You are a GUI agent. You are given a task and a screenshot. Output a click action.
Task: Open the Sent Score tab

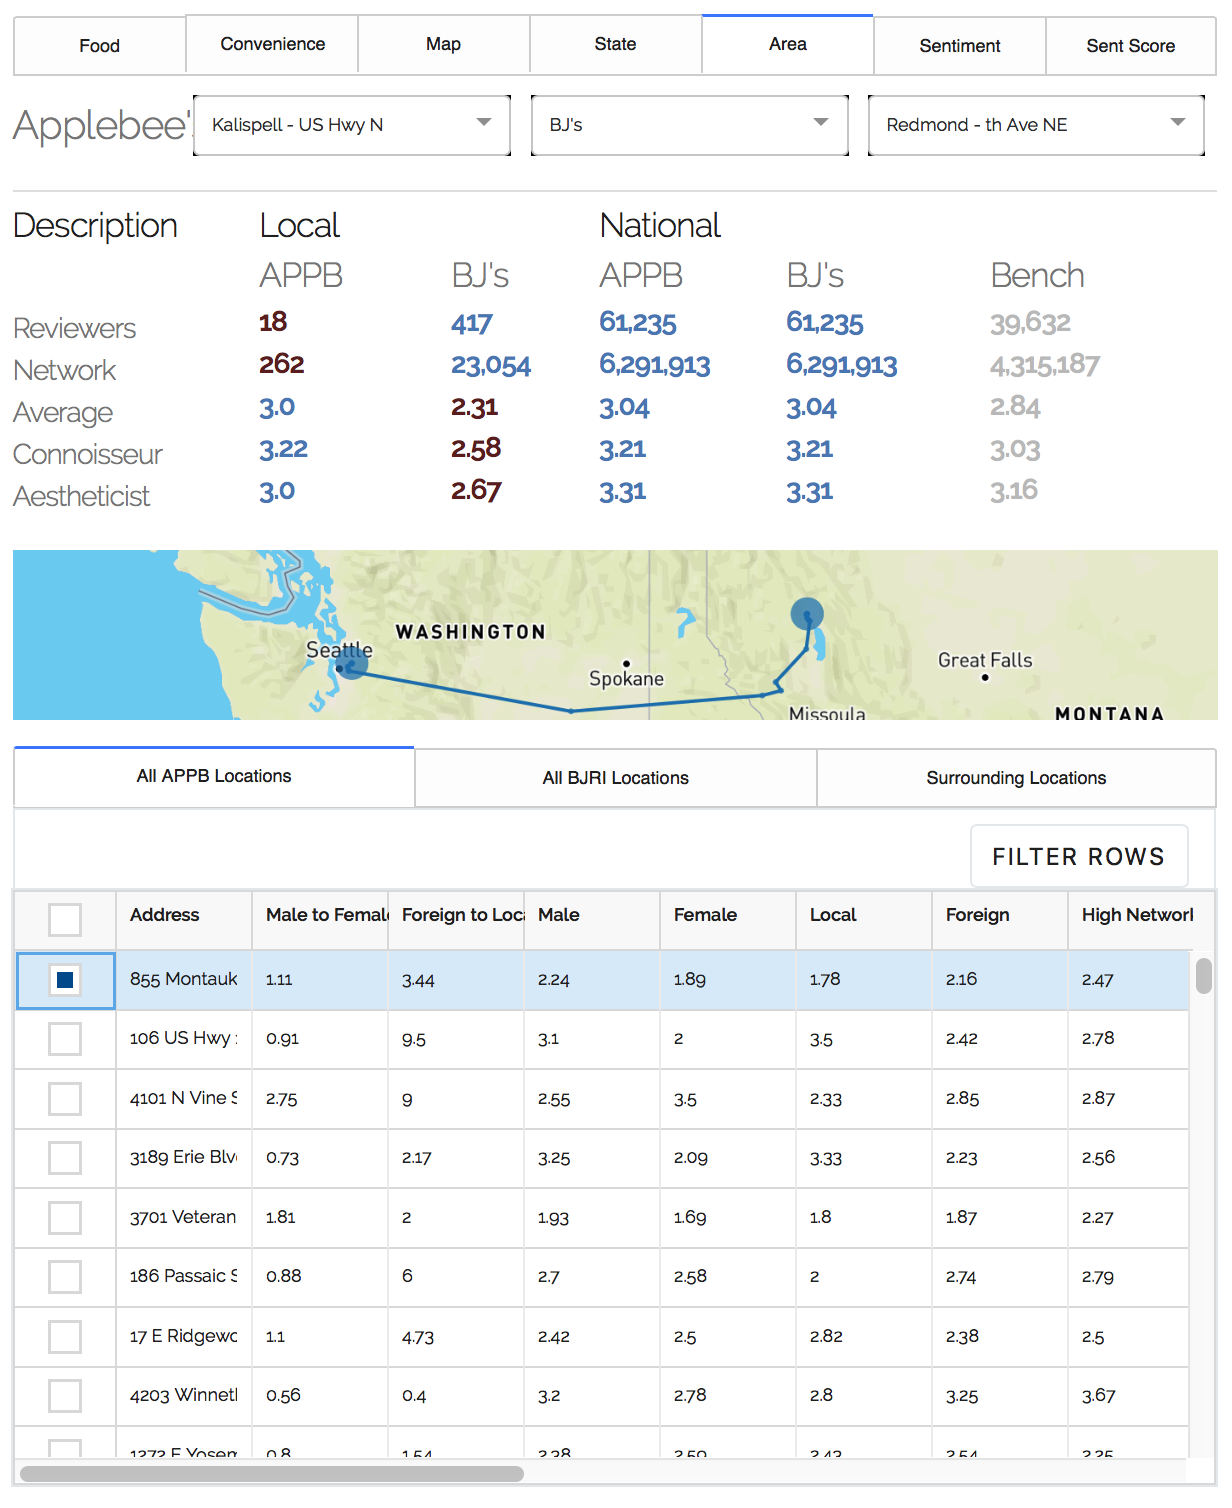click(1131, 46)
